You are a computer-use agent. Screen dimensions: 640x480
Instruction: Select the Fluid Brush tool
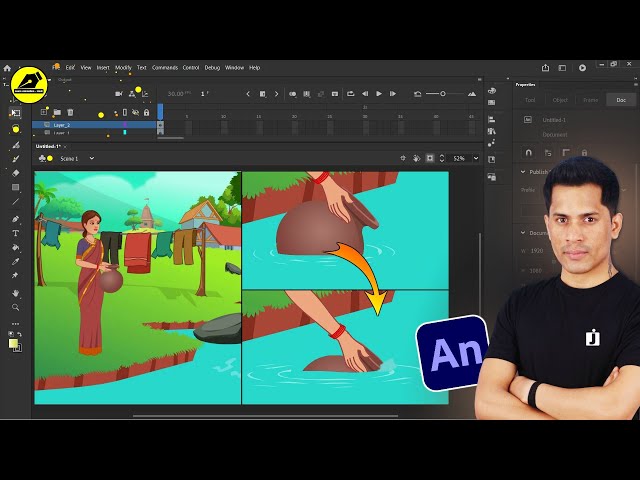pos(16,145)
